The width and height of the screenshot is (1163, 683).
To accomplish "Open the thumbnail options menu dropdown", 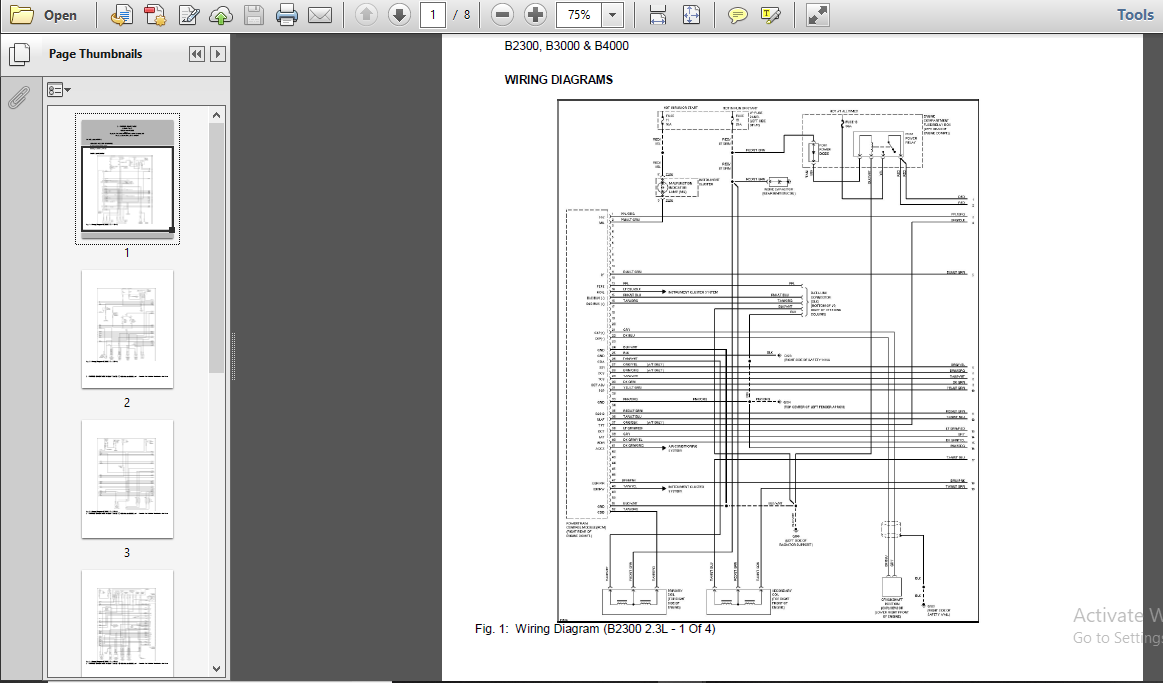I will pyautogui.click(x=59, y=90).
